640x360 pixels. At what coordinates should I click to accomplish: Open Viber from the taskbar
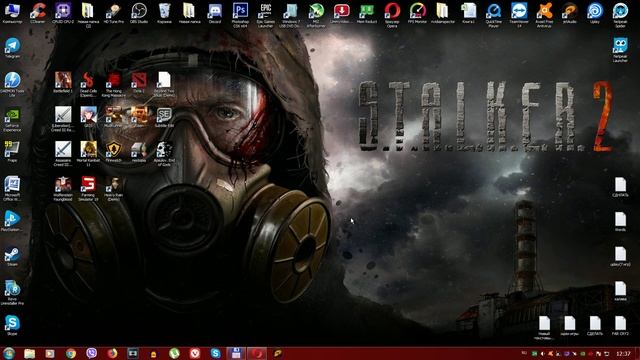[91, 353]
